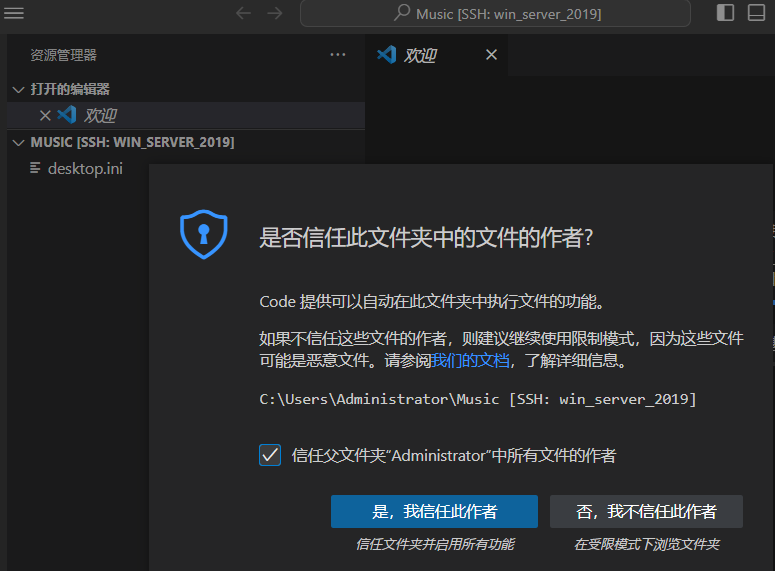Click the desktop.ini file icon

35,168
